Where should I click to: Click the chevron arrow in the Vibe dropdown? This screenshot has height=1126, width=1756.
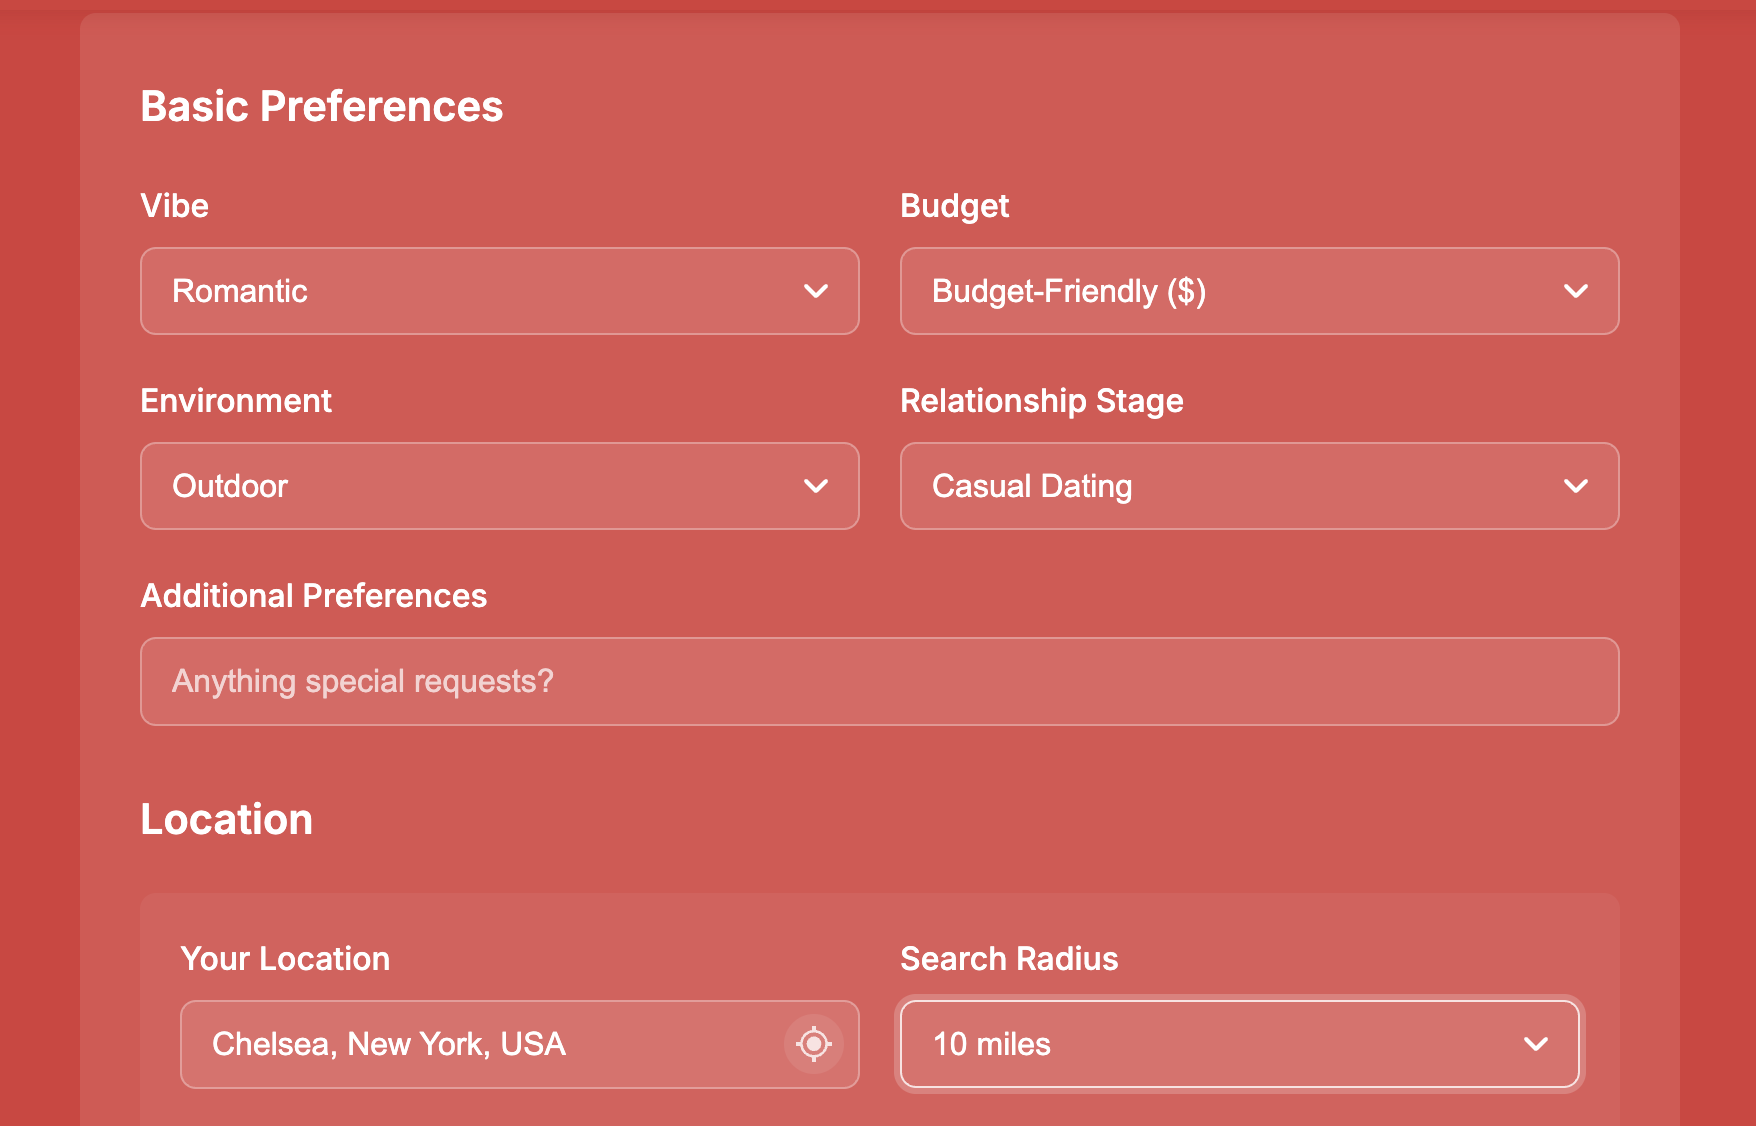[816, 291]
